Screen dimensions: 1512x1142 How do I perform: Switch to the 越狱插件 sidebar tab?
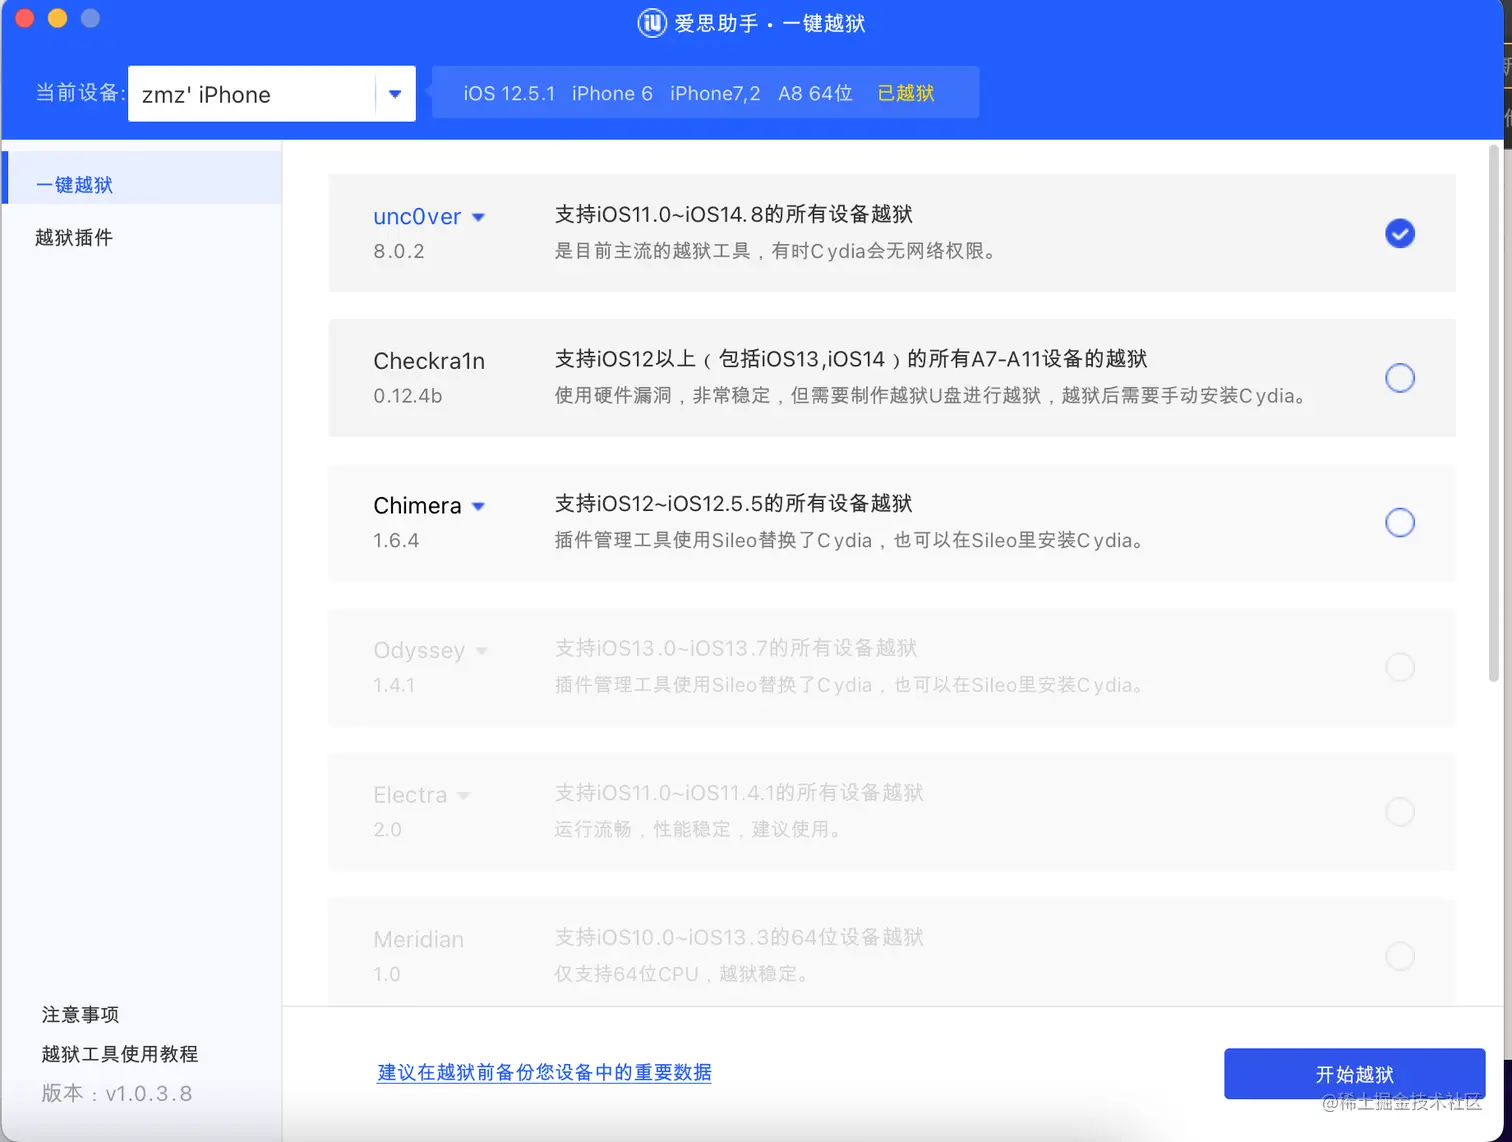click(x=73, y=237)
